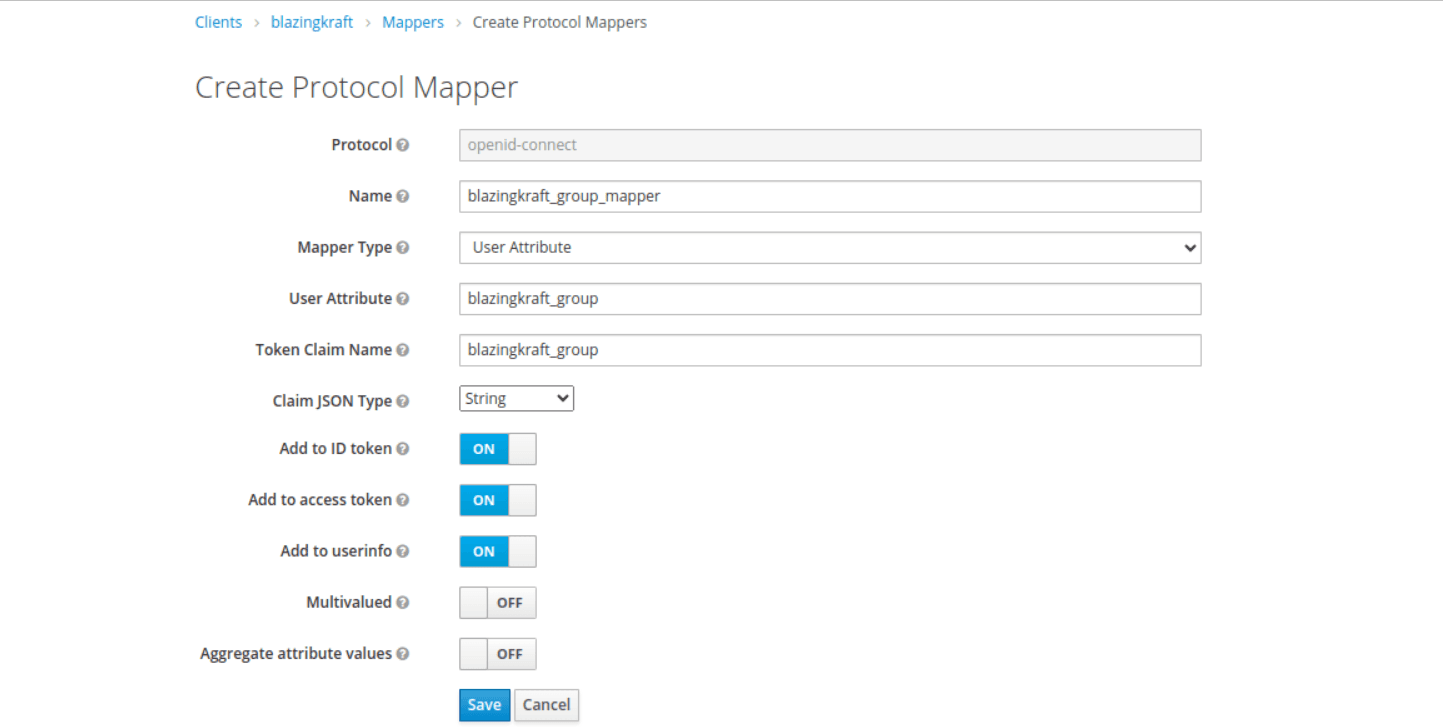The height and width of the screenshot is (727, 1443).
Task: Focus the Token Claim Name input field
Action: 829,350
